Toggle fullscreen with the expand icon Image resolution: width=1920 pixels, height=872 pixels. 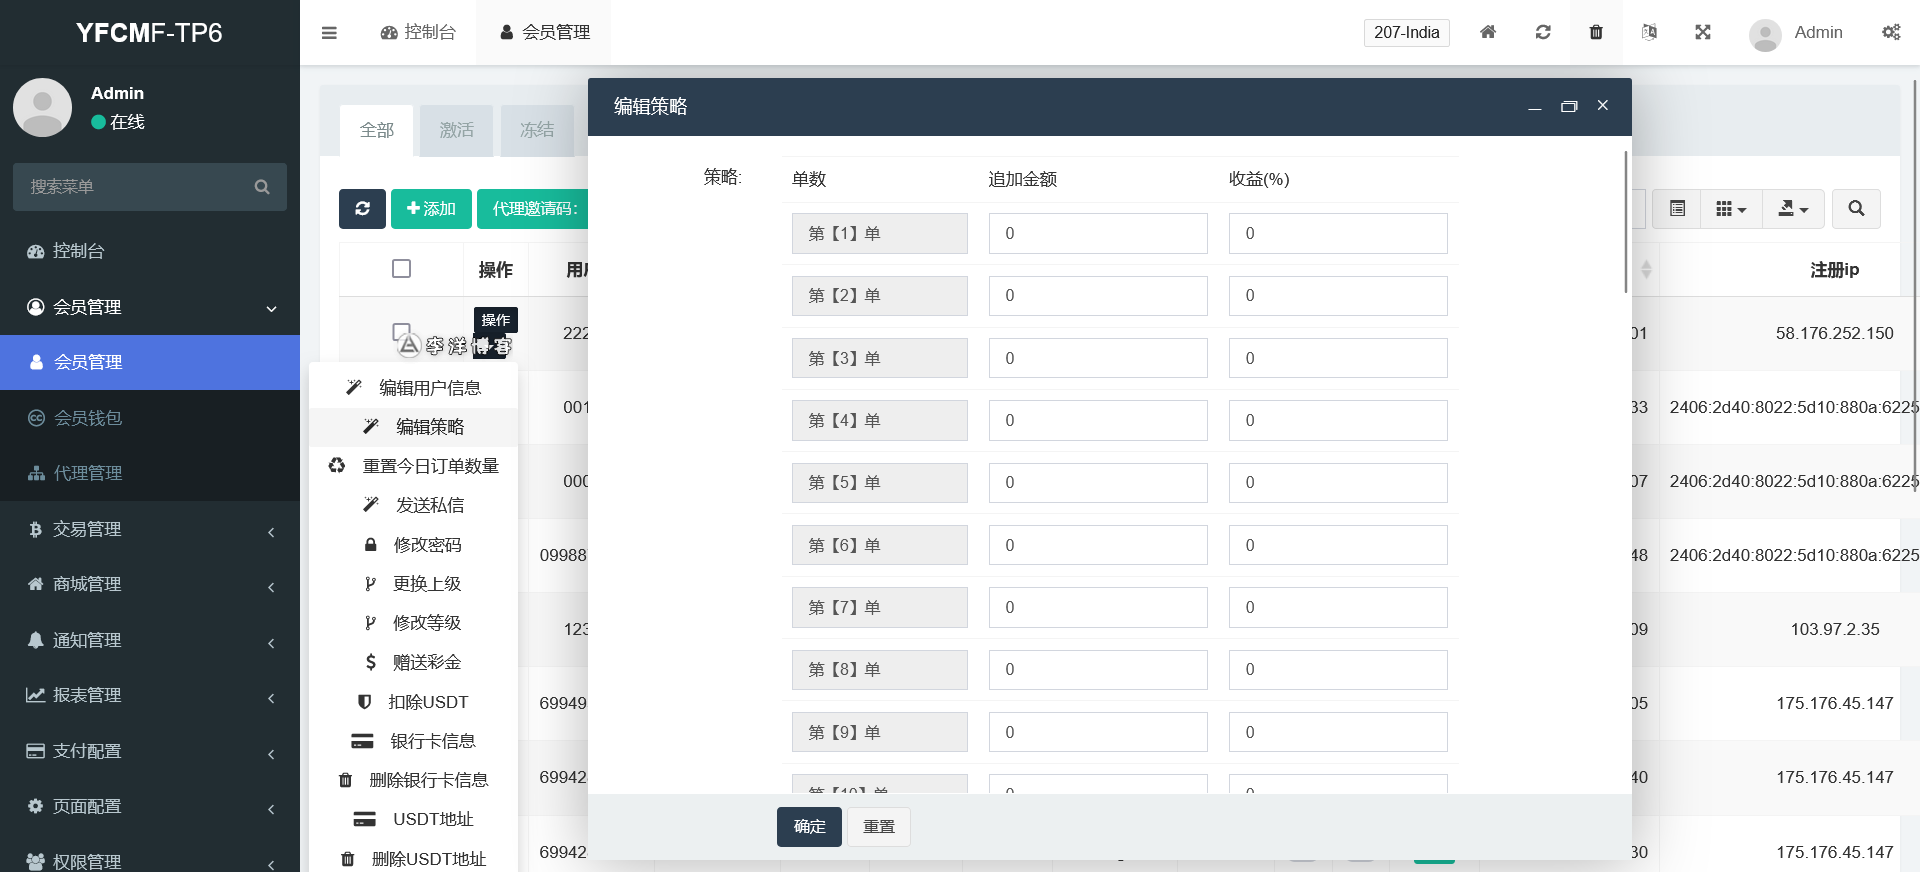[x=1703, y=32]
